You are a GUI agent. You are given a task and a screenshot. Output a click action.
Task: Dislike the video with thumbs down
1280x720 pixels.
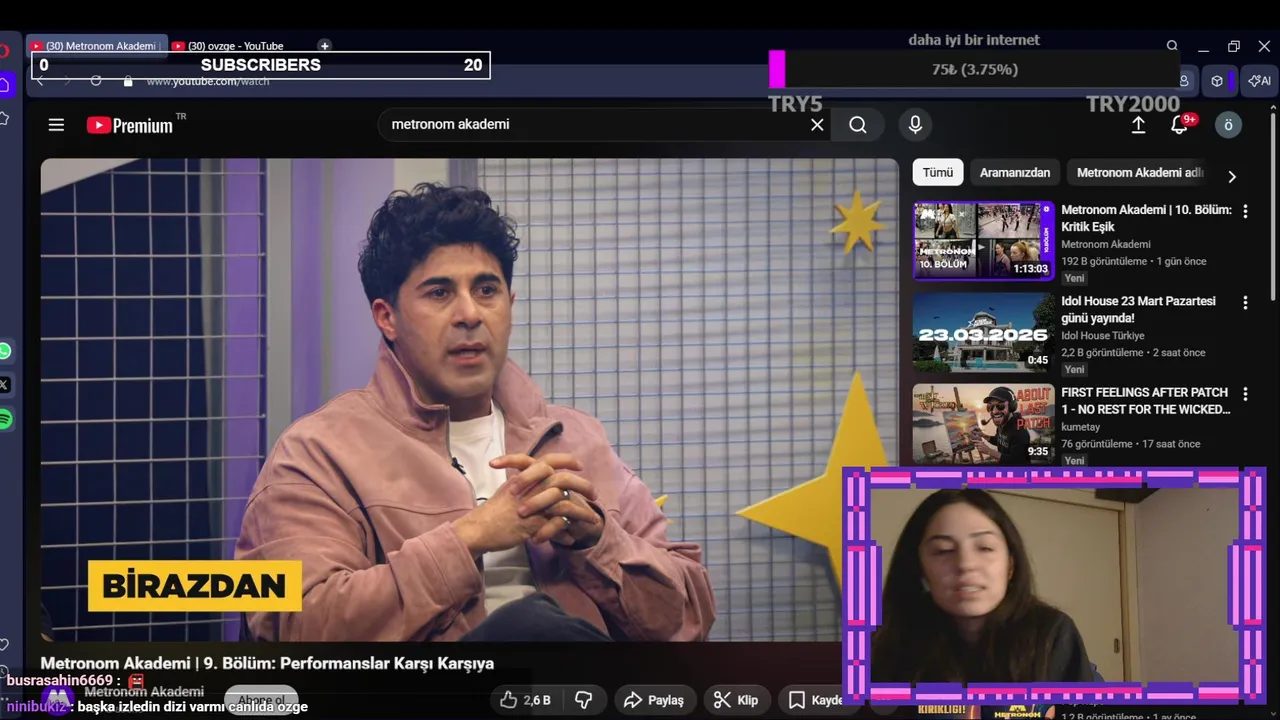(584, 700)
